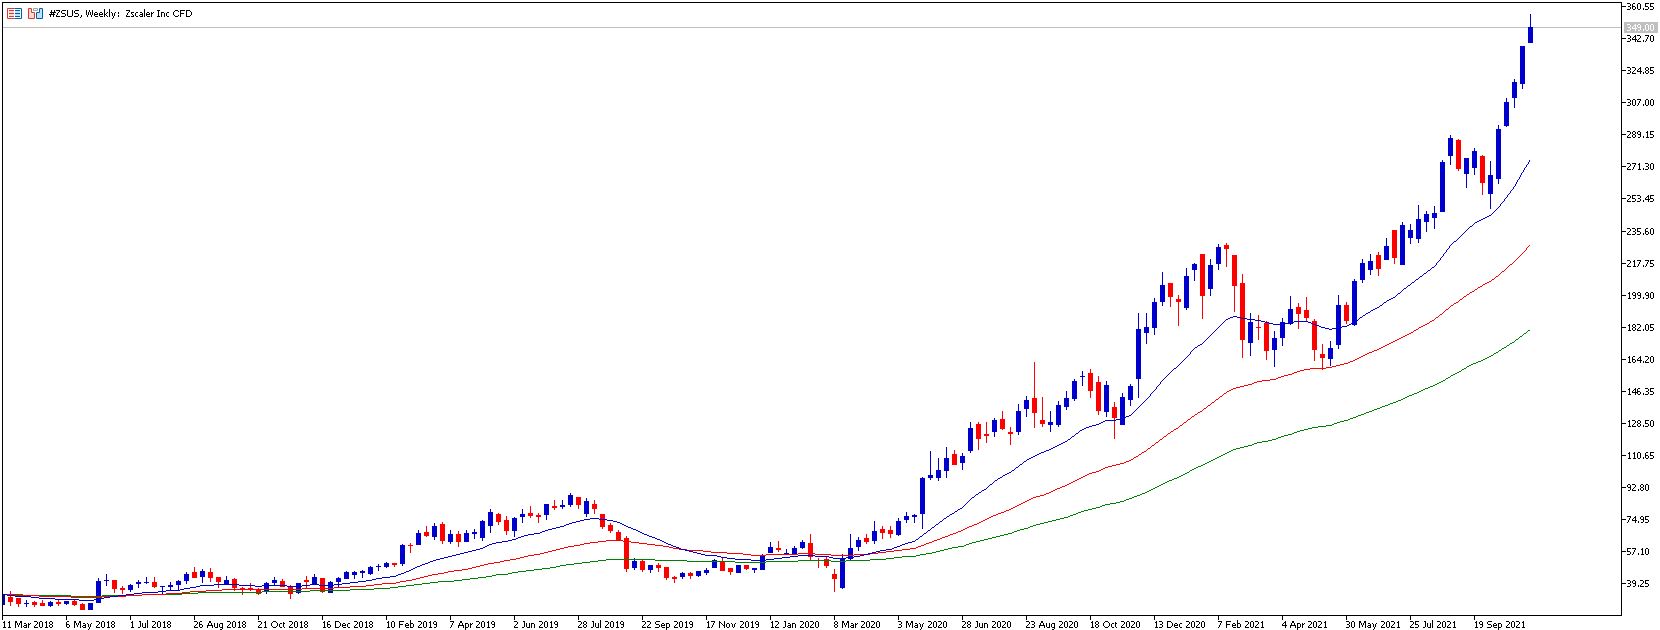Click the 342.70 price scale label

pos(1640,39)
